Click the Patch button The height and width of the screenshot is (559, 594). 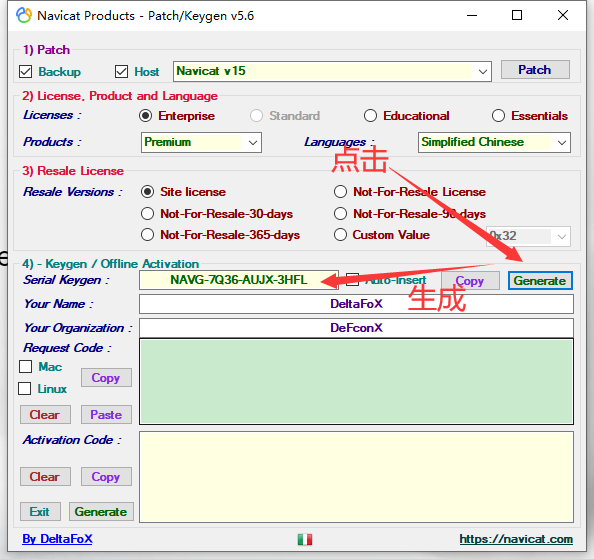tap(535, 70)
